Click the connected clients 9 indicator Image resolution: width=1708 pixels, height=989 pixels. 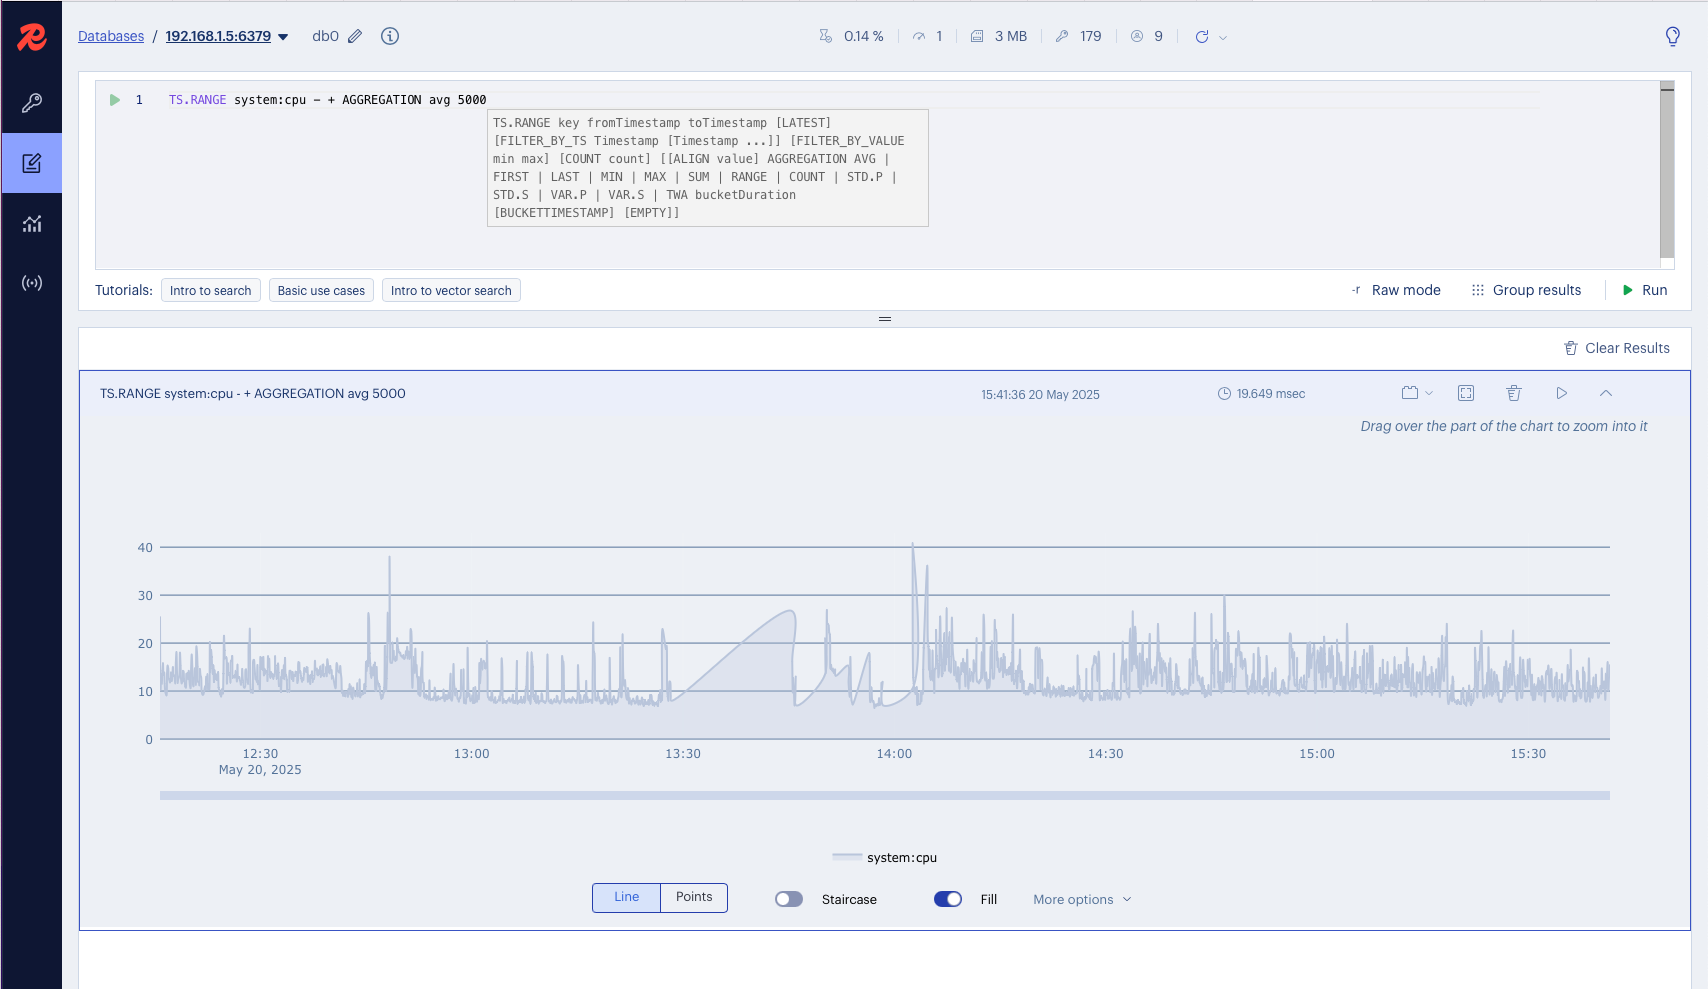pyautogui.click(x=1147, y=36)
